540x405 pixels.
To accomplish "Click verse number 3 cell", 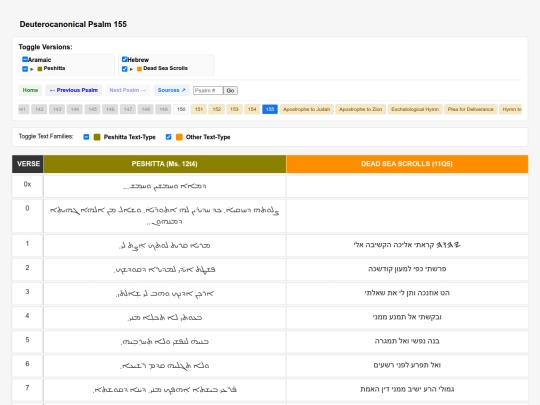I will tap(28, 294).
